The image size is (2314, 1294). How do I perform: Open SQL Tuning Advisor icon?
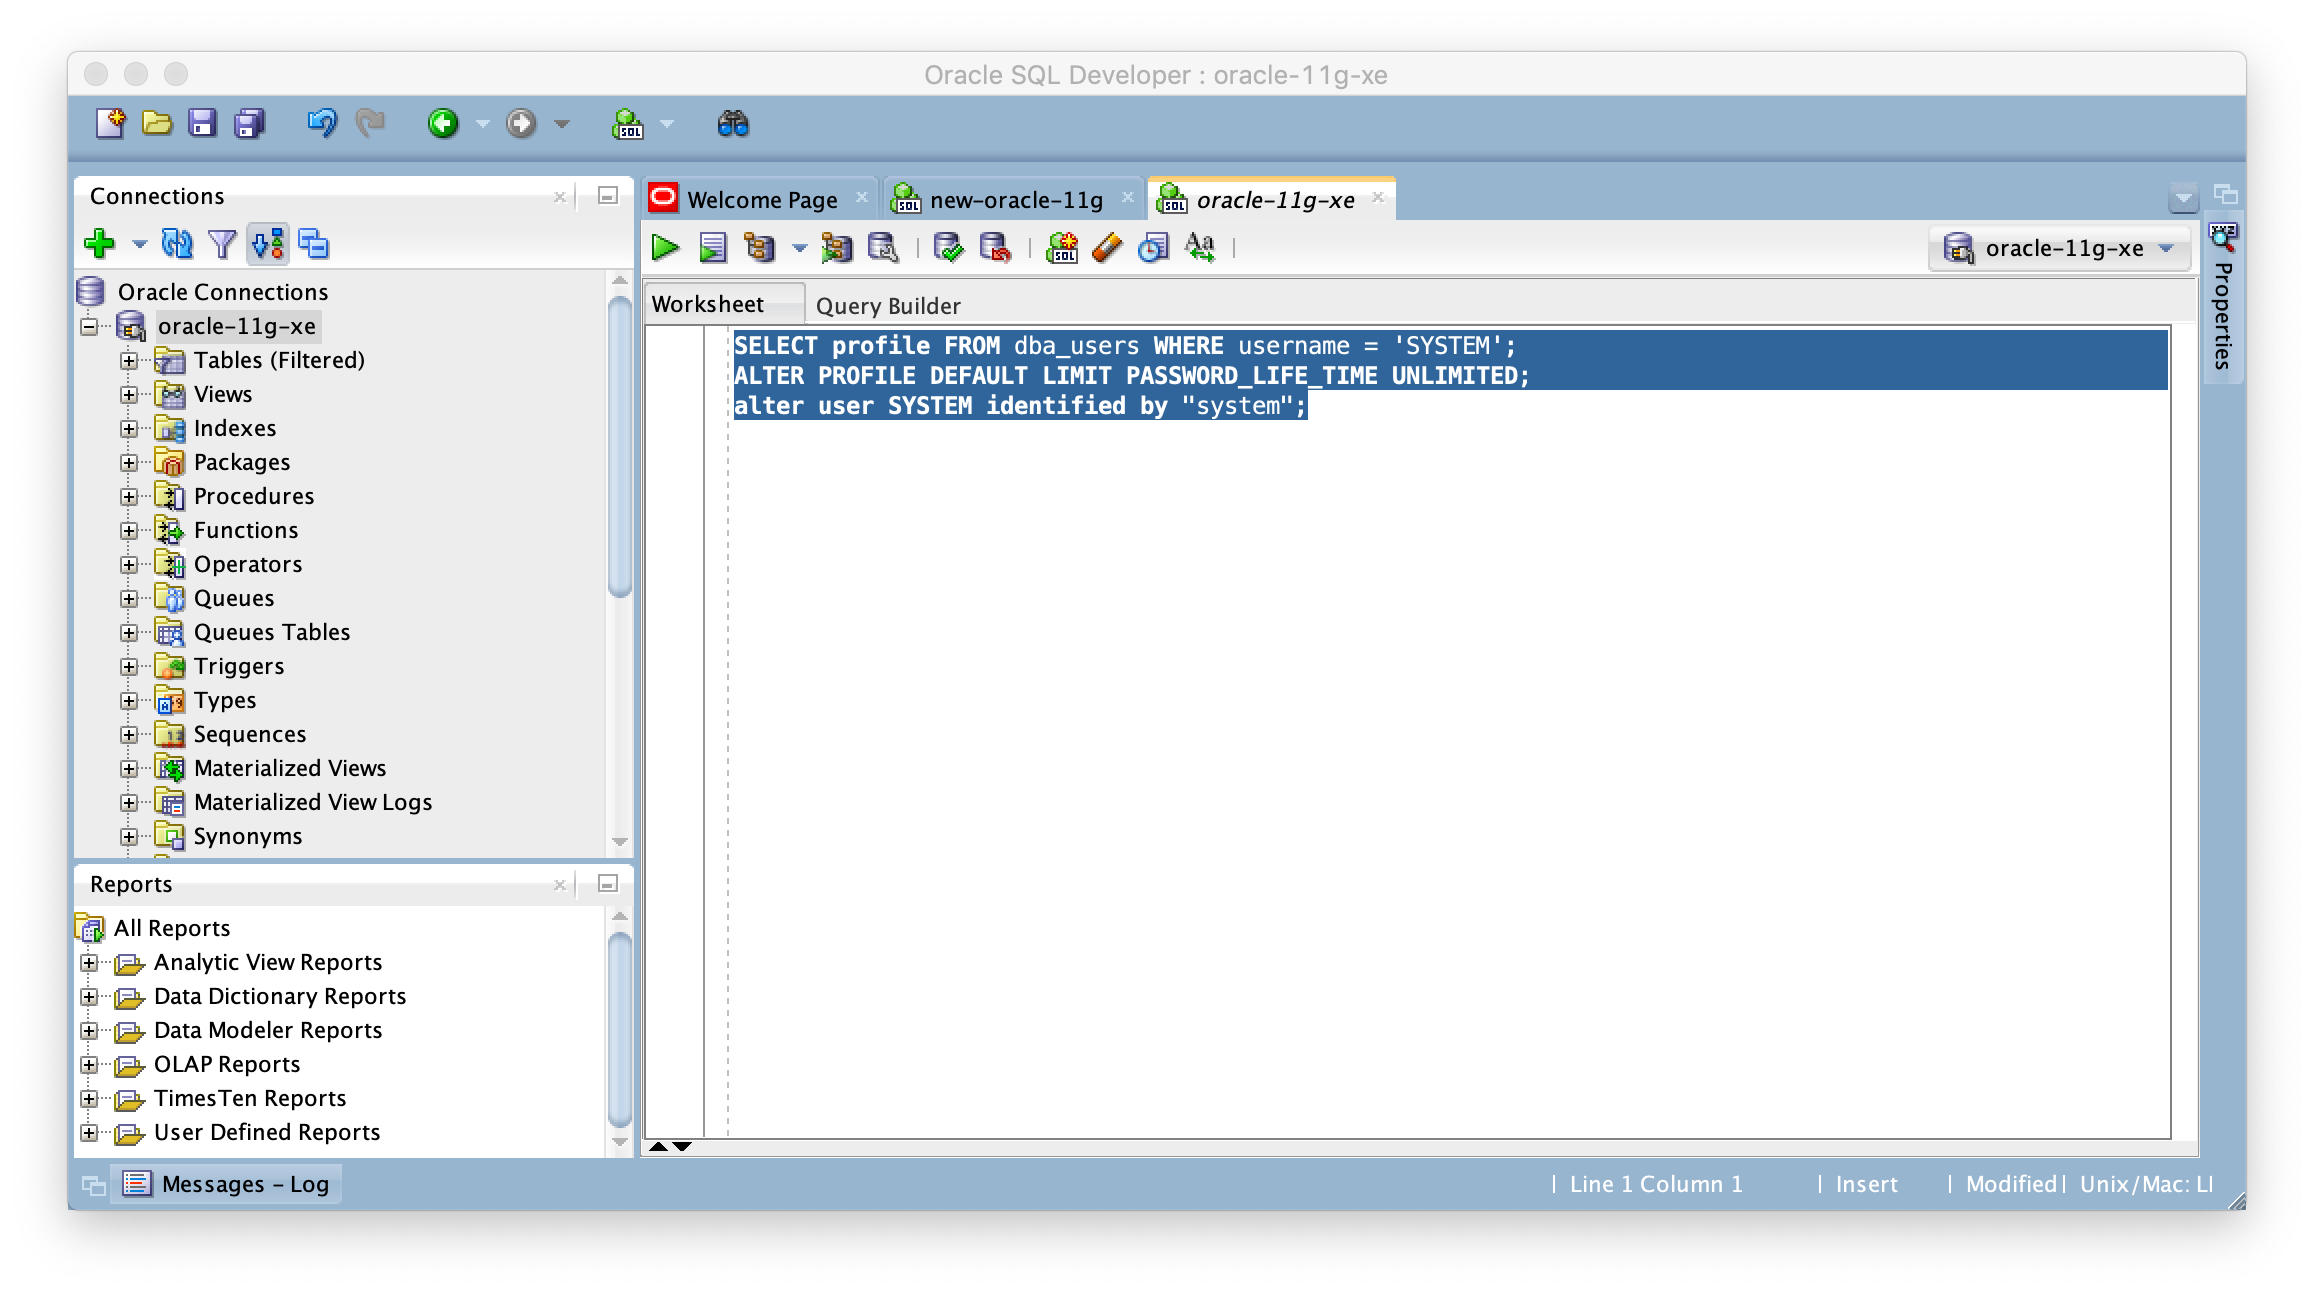[882, 247]
